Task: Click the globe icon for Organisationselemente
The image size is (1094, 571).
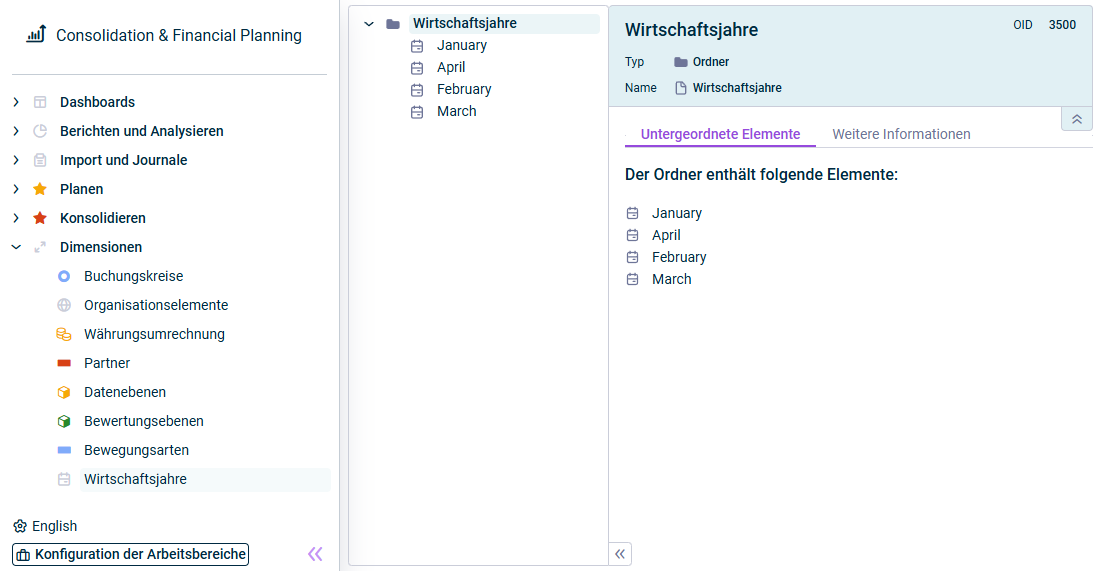Action: [x=63, y=305]
